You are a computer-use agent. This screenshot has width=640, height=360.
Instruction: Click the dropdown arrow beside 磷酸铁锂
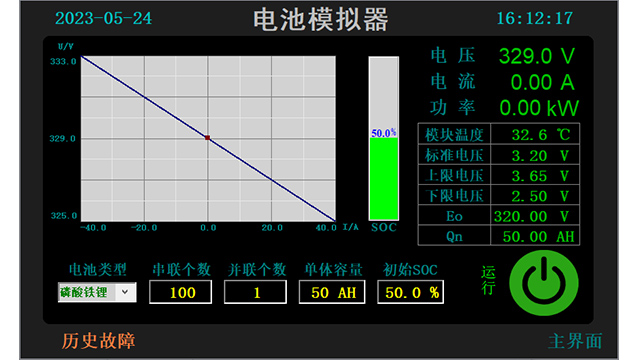(x=125, y=292)
